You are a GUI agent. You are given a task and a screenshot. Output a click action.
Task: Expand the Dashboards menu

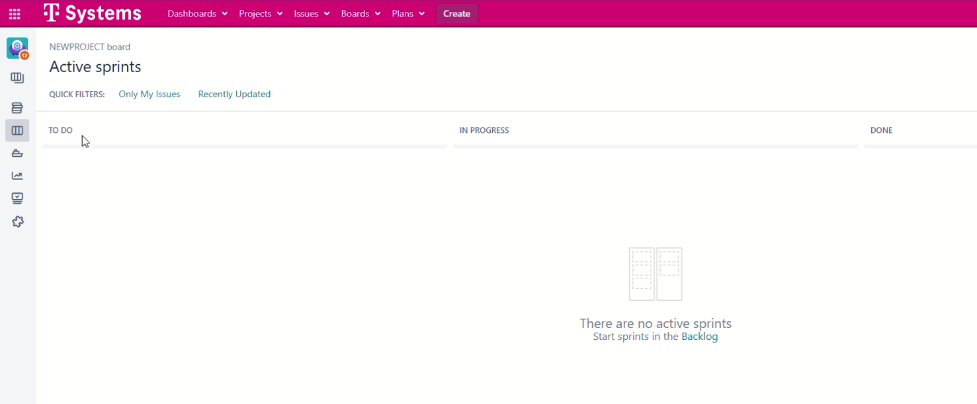click(198, 14)
